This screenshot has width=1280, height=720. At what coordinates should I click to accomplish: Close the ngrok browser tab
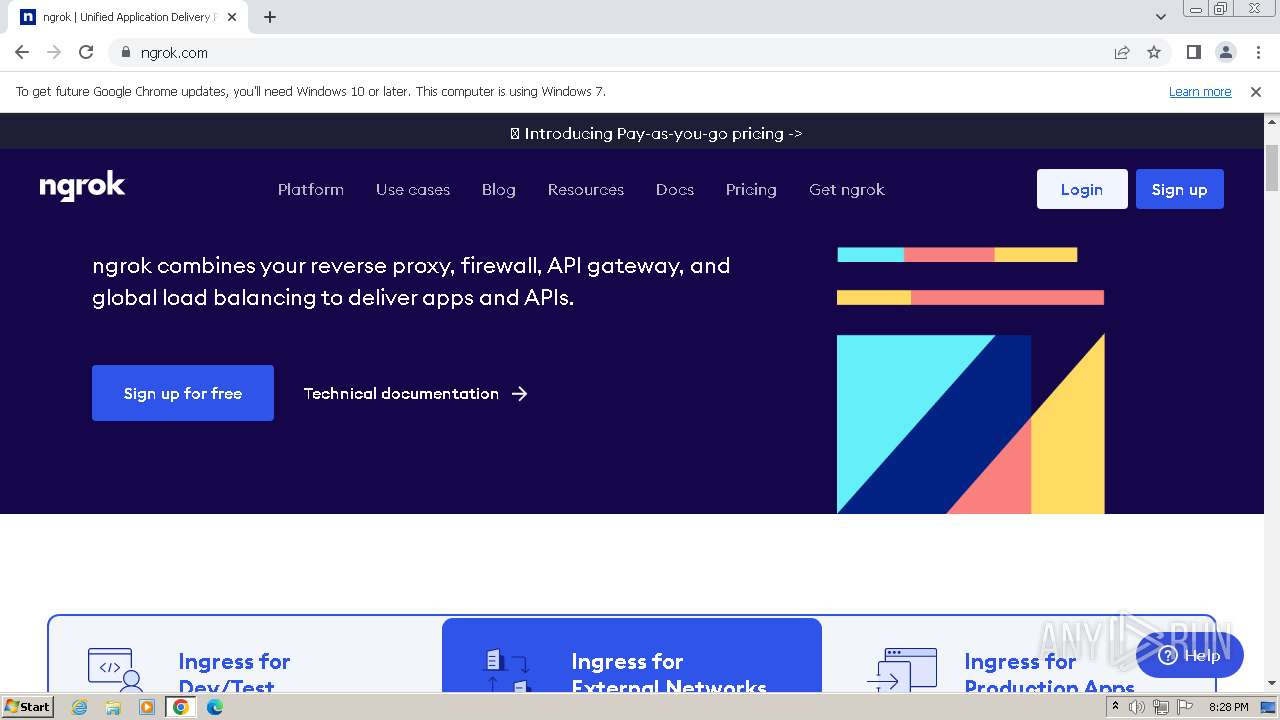tap(232, 17)
